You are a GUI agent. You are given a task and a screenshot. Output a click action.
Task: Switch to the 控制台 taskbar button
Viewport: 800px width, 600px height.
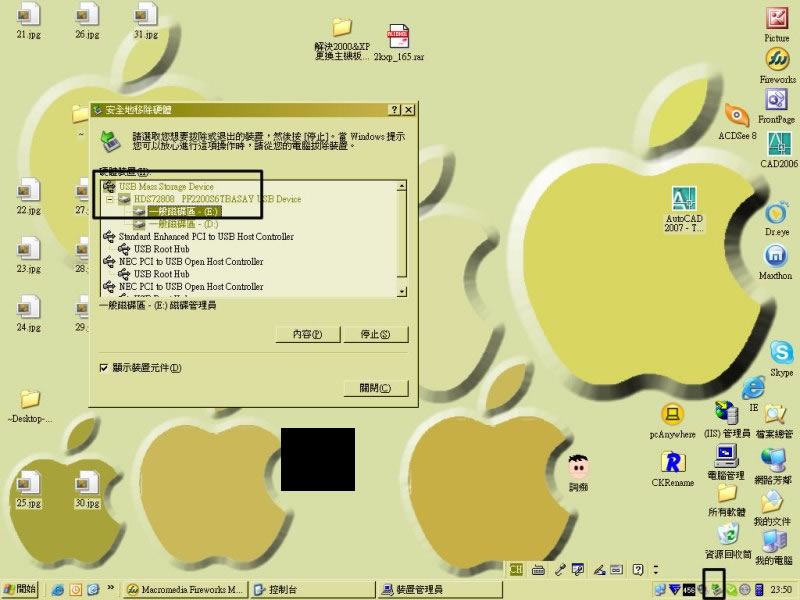(313, 590)
